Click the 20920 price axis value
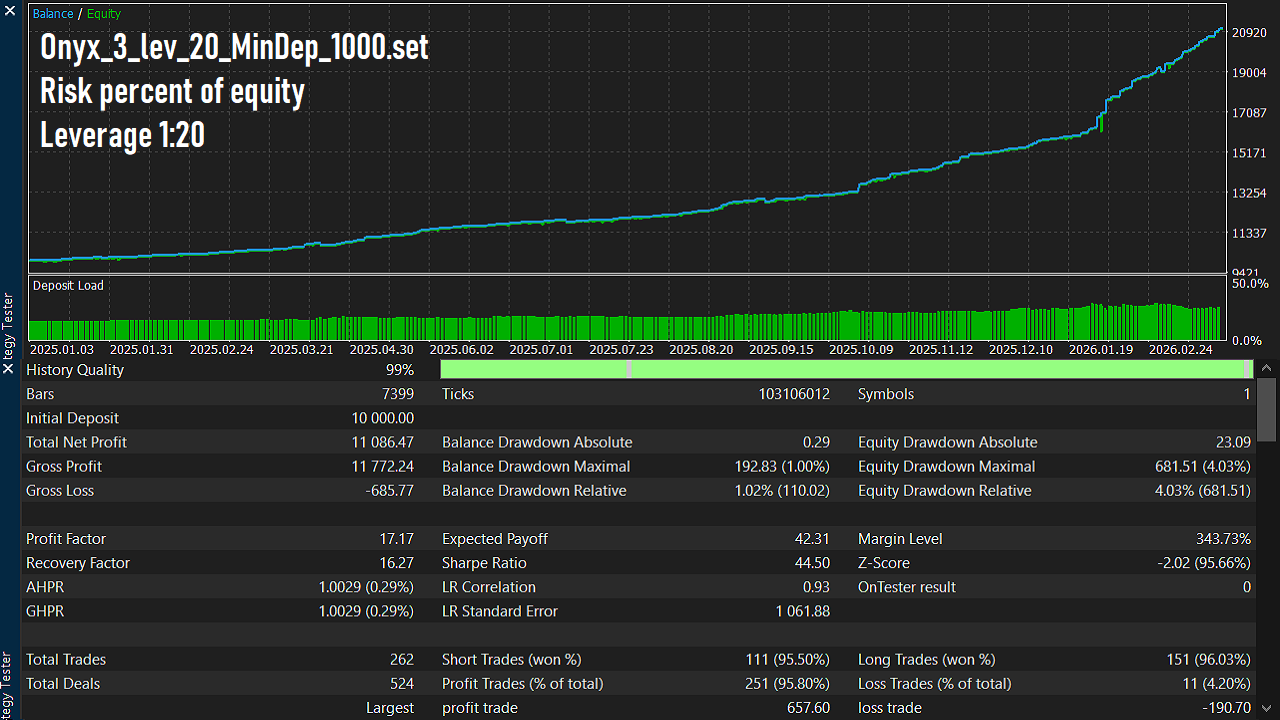This screenshot has width=1280, height=720. (1249, 33)
